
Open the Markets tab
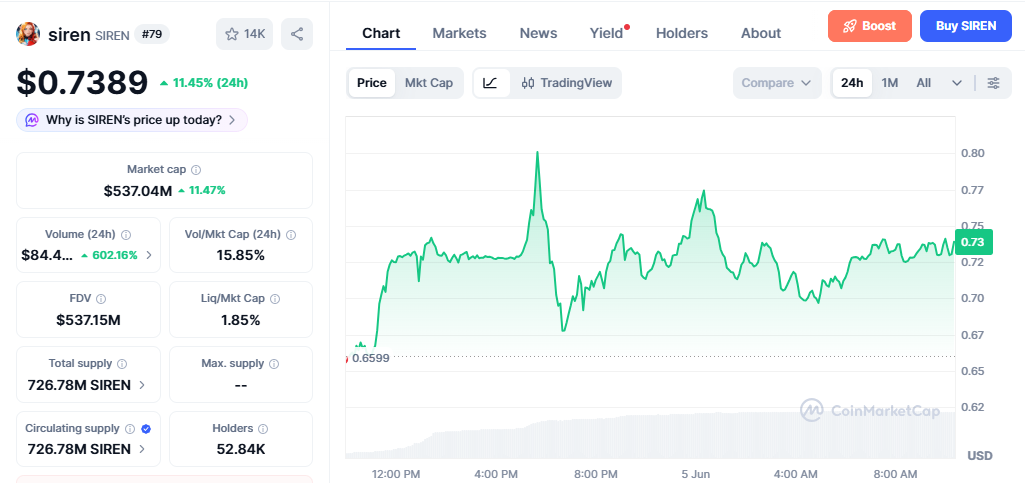pyautogui.click(x=460, y=33)
